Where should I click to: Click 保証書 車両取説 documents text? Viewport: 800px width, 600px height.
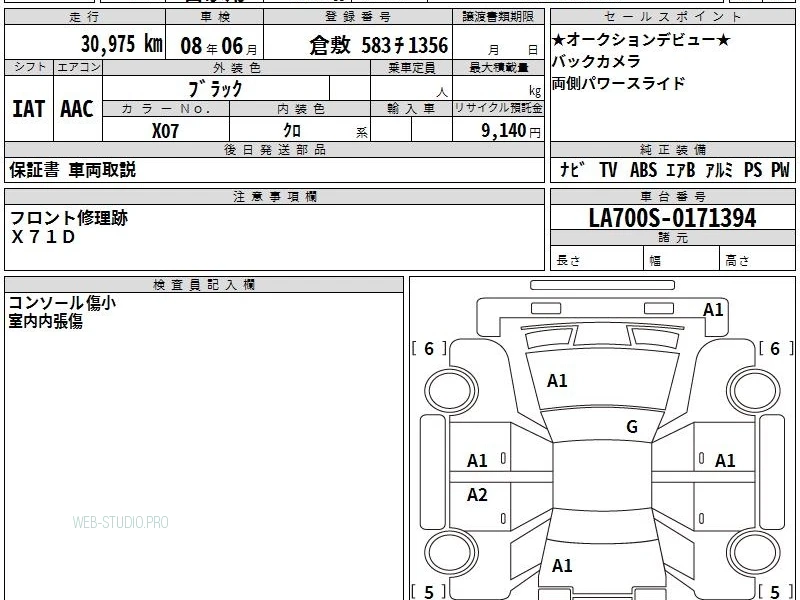pyautogui.click(x=72, y=169)
